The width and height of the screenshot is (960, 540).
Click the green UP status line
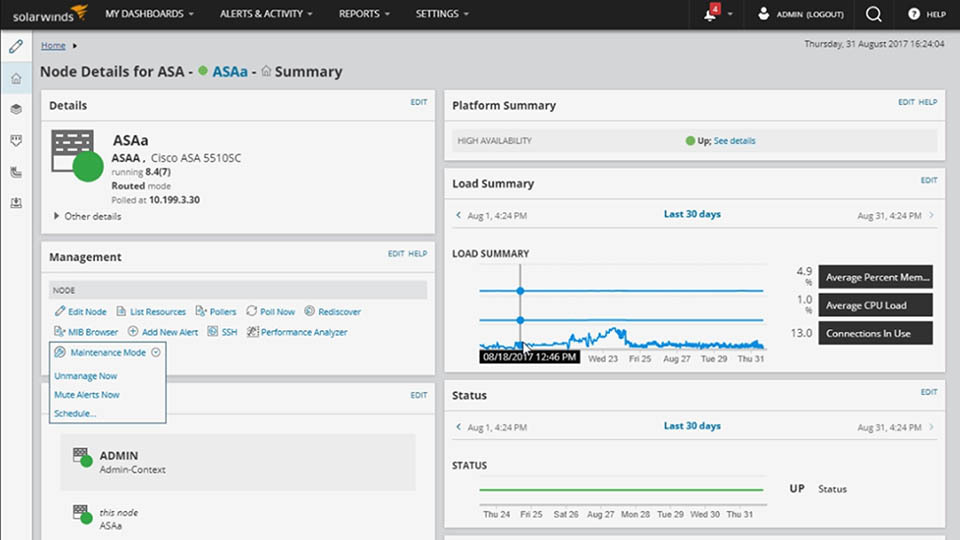621,490
